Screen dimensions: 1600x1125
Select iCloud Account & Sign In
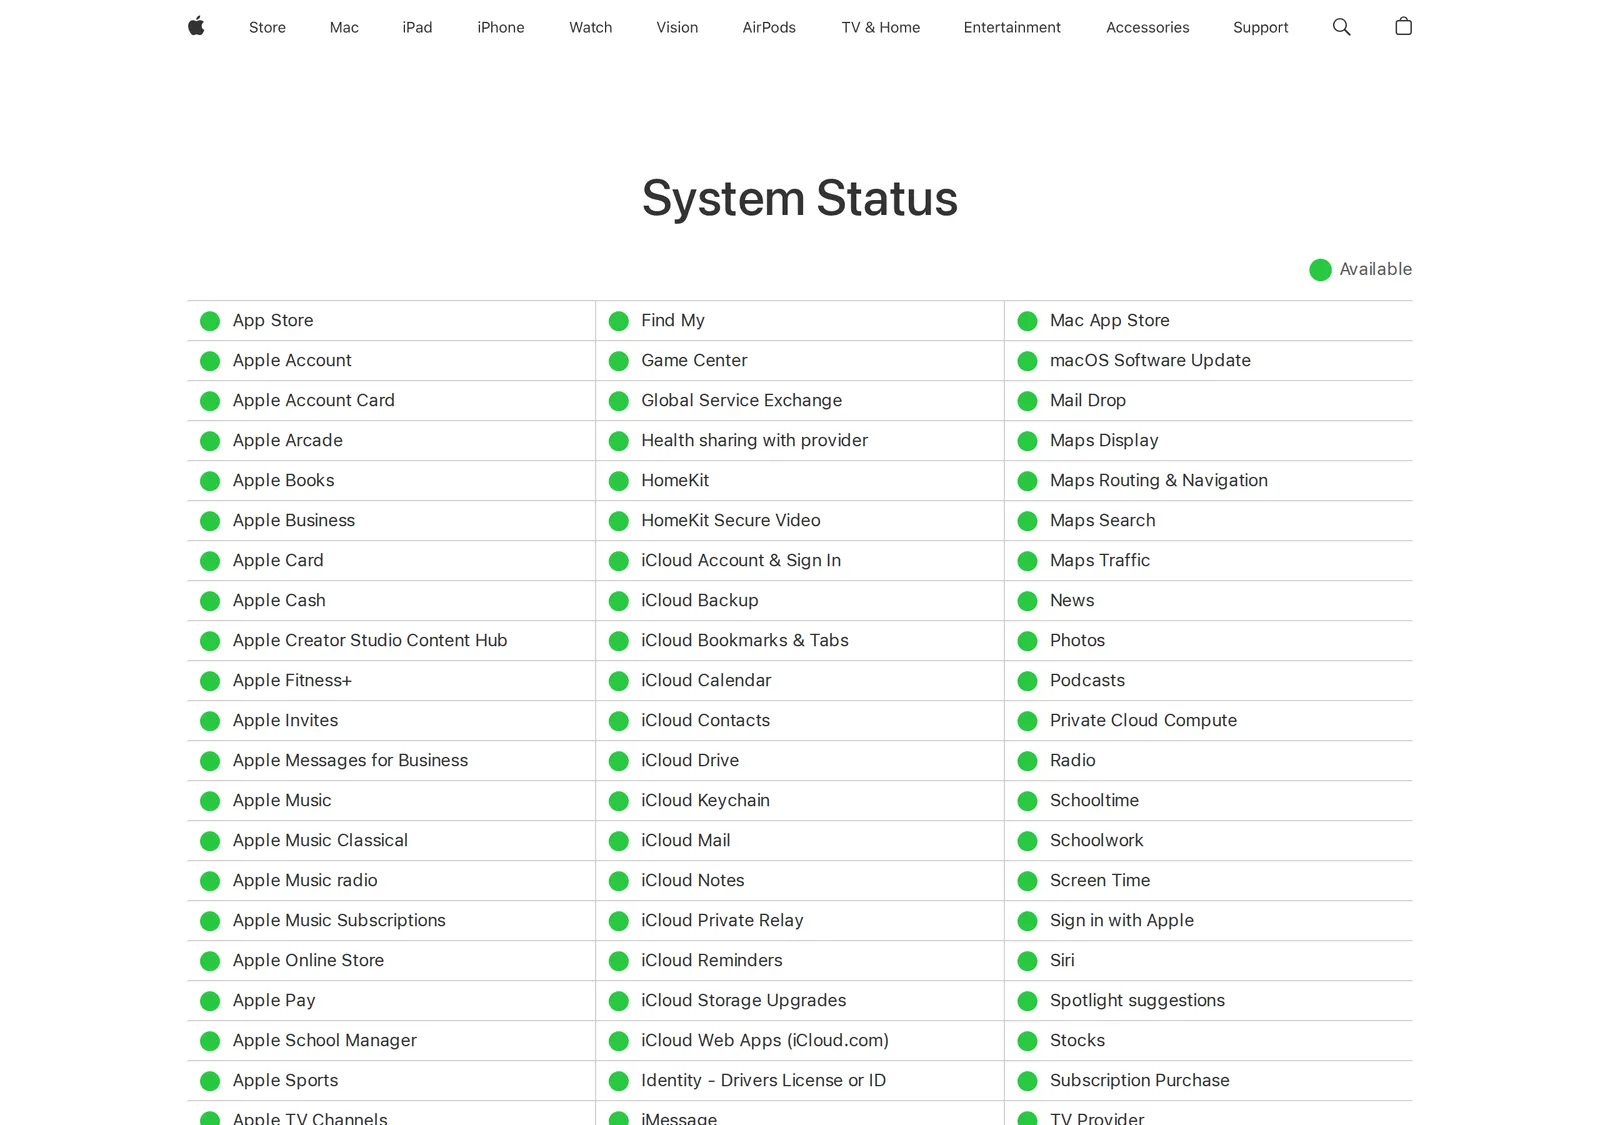pos(741,560)
